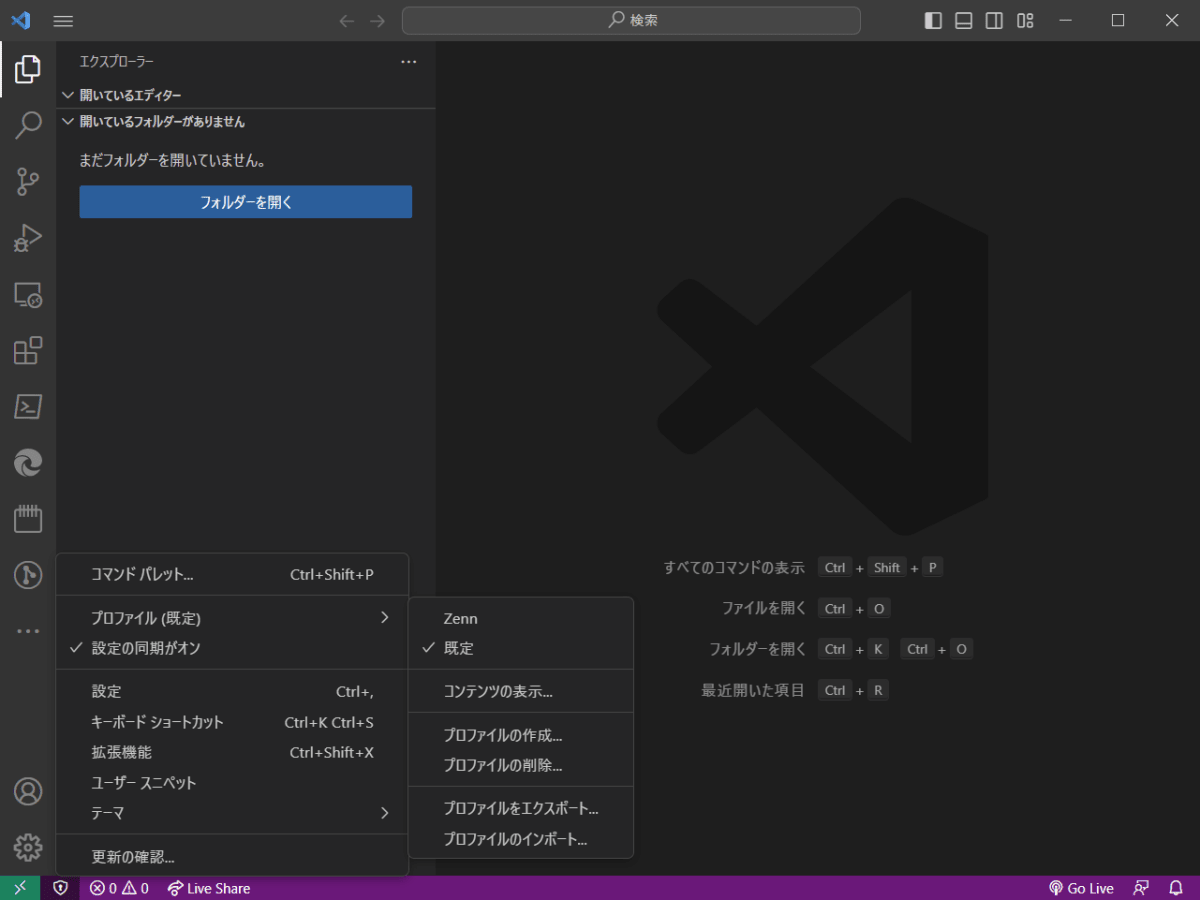This screenshot has height=900, width=1200.
Task: Toggle secondary side bar layout button
Action: click(994, 20)
